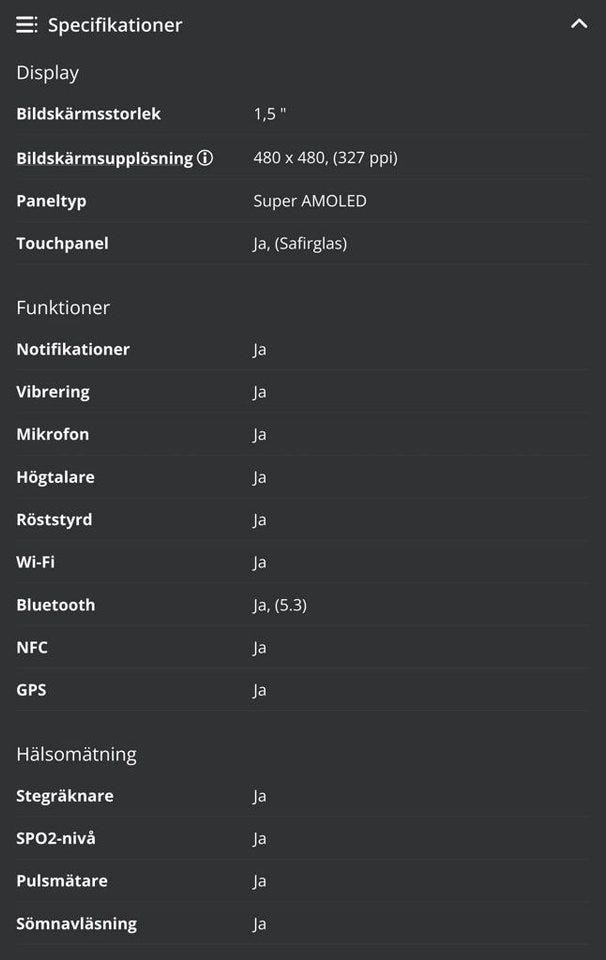This screenshot has width=606, height=960.
Task: Click the Notifikationer row label
Action: (x=73, y=350)
